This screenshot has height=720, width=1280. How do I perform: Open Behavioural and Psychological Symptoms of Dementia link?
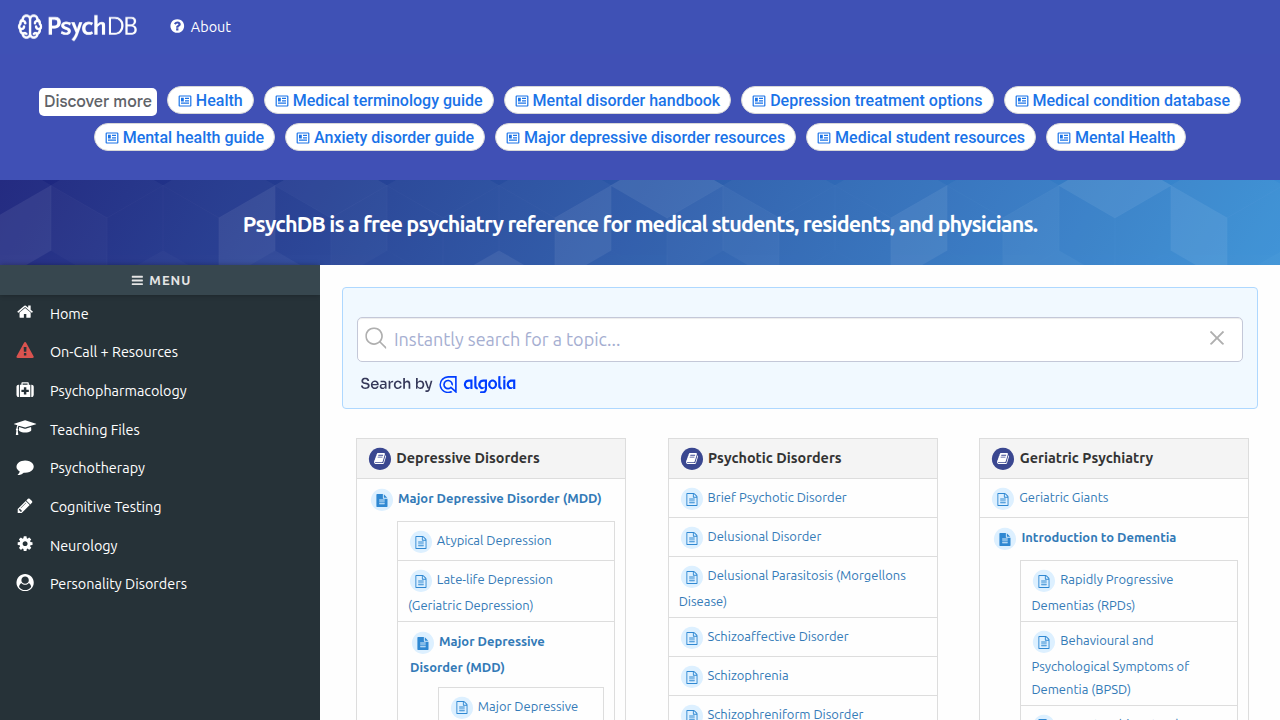(1111, 665)
